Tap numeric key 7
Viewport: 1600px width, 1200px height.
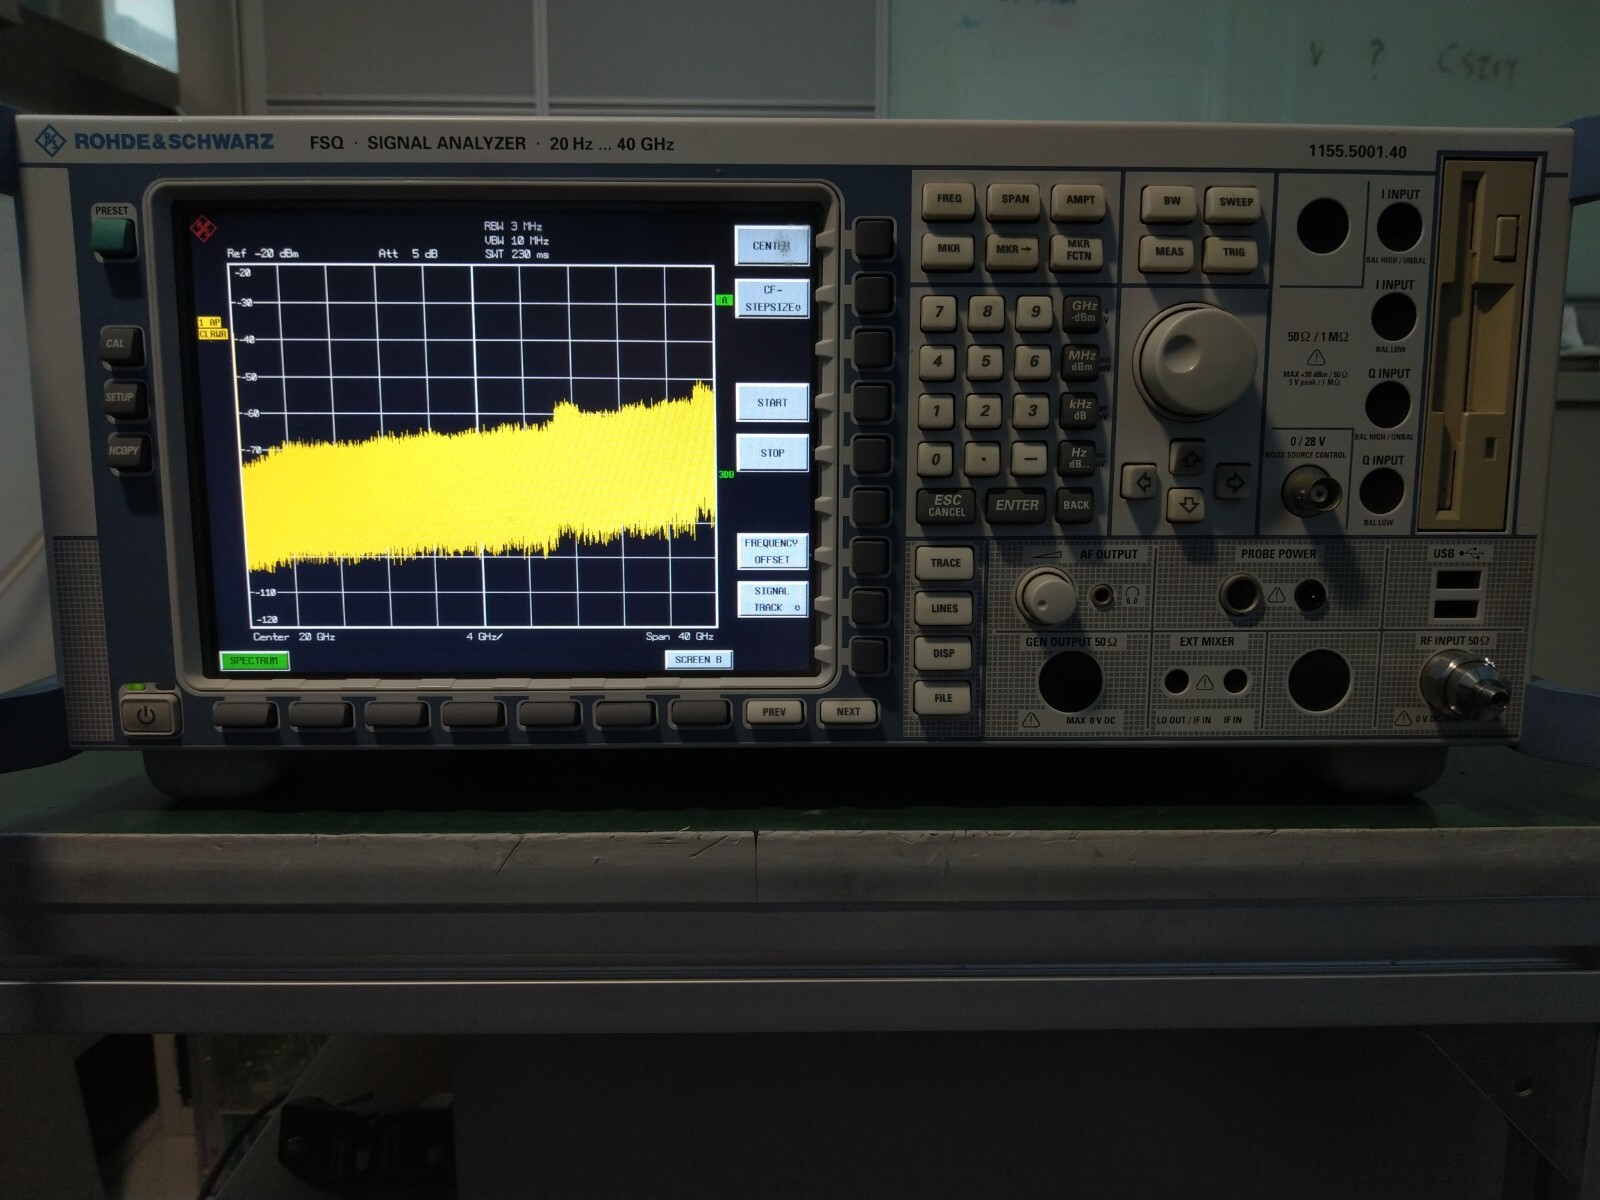click(939, 312)
